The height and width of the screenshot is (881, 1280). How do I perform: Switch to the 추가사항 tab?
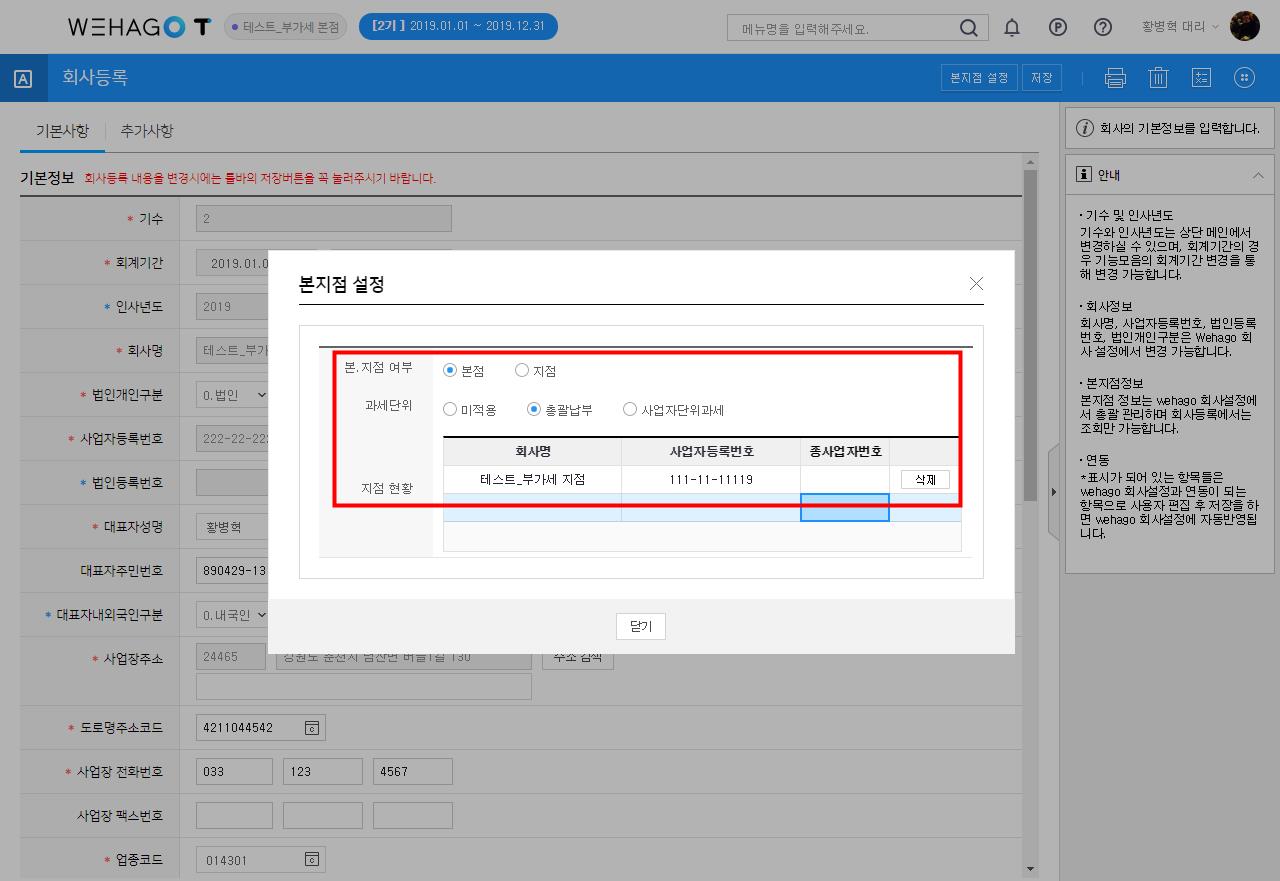[x=147, y=131]
